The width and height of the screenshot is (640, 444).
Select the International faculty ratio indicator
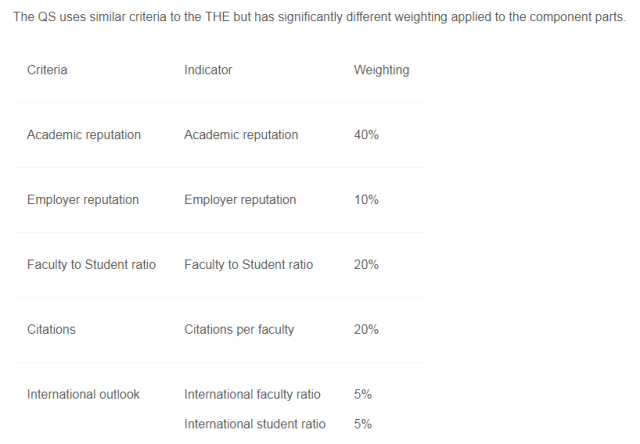pos(252,394)
